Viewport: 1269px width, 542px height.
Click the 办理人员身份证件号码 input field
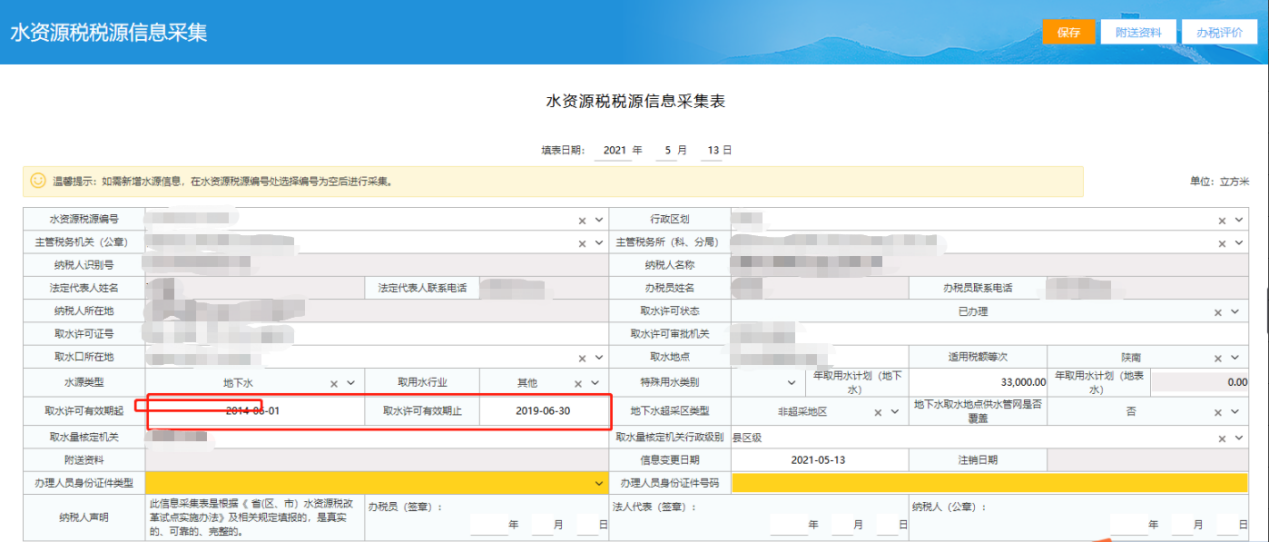point(989,483)
